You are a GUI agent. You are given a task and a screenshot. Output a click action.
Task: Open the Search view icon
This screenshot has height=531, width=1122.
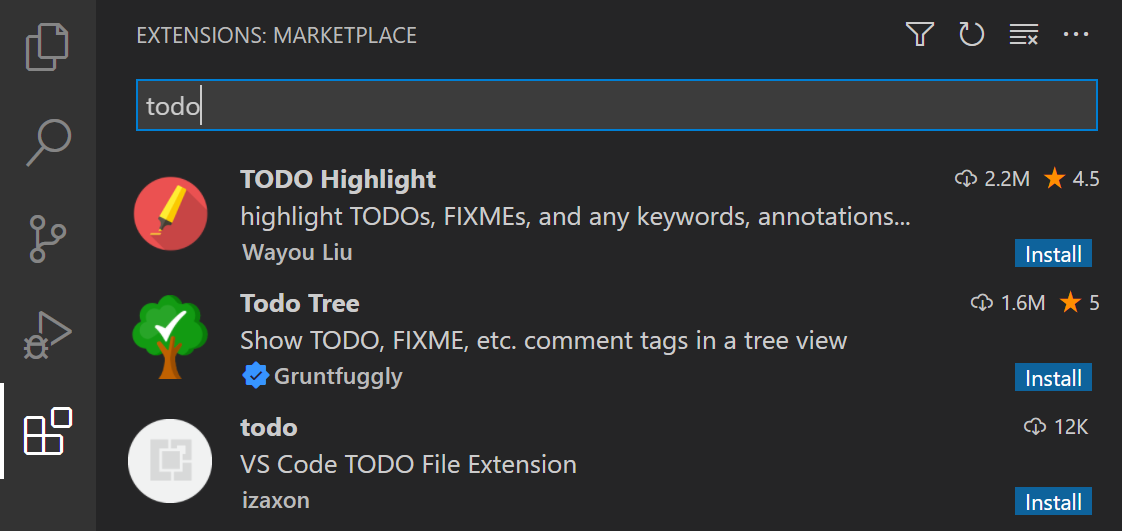pyautogui.click(x=48, y=142)
